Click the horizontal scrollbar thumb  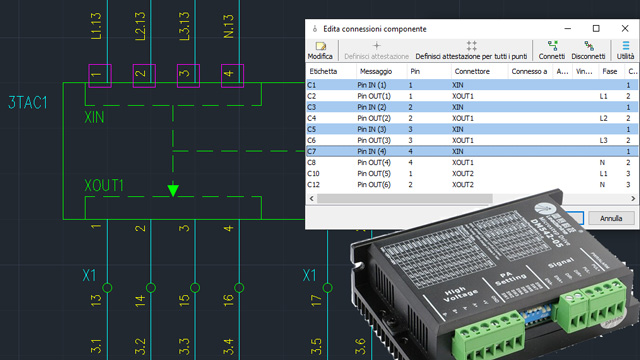(404, 198)
